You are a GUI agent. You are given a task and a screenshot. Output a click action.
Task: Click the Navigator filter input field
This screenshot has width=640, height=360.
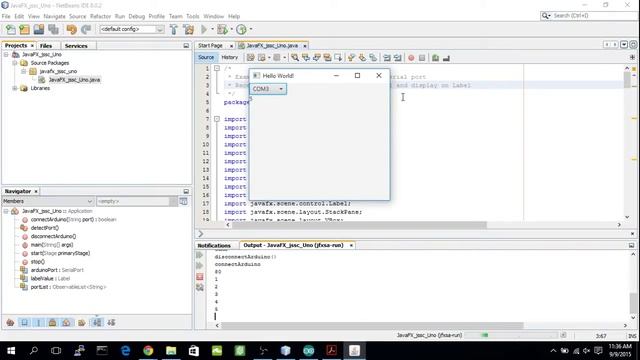tap(133, 201)
